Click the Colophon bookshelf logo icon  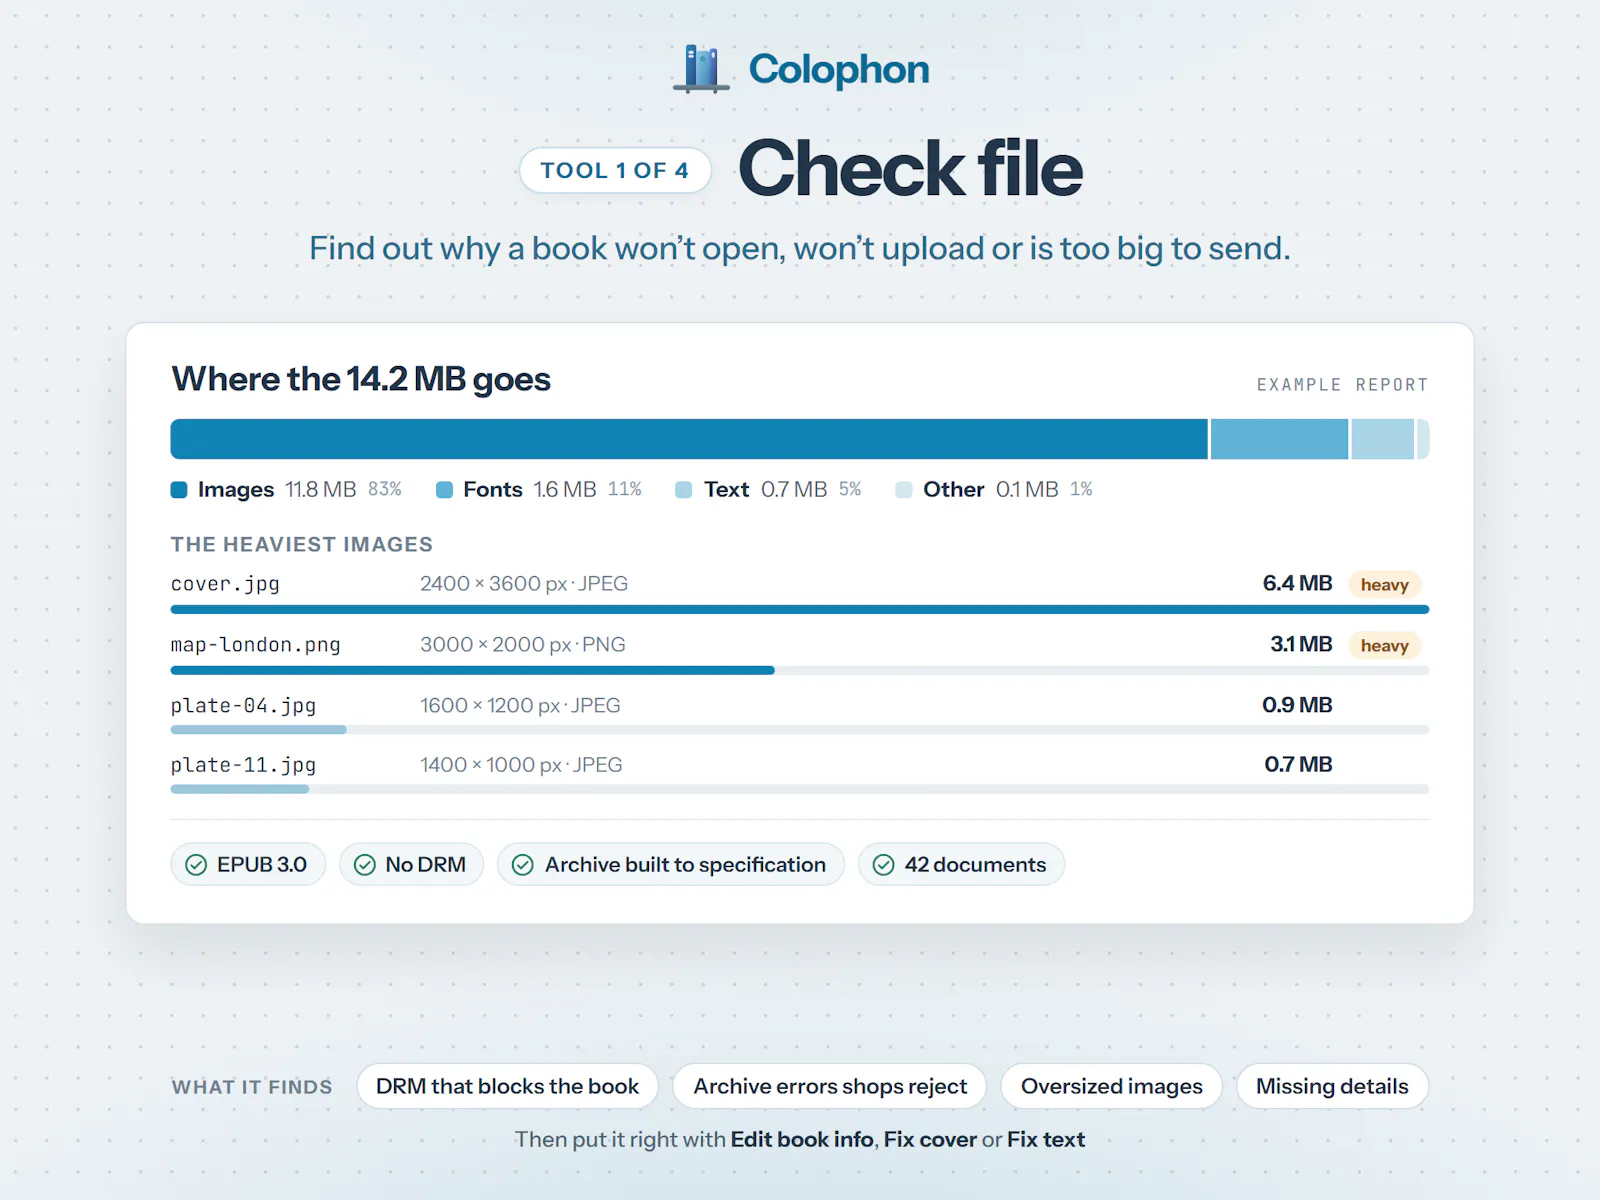[x=701, y=69]
